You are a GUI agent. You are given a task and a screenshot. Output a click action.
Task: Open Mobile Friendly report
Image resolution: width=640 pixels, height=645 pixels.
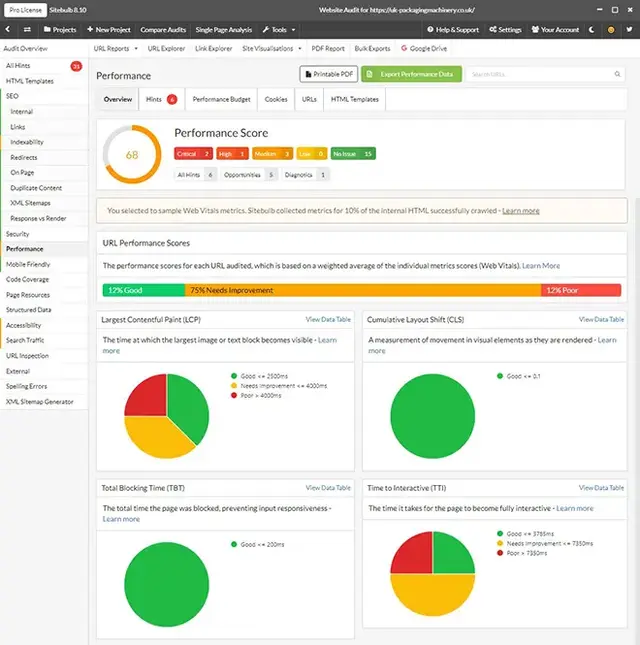coord(28,264)
